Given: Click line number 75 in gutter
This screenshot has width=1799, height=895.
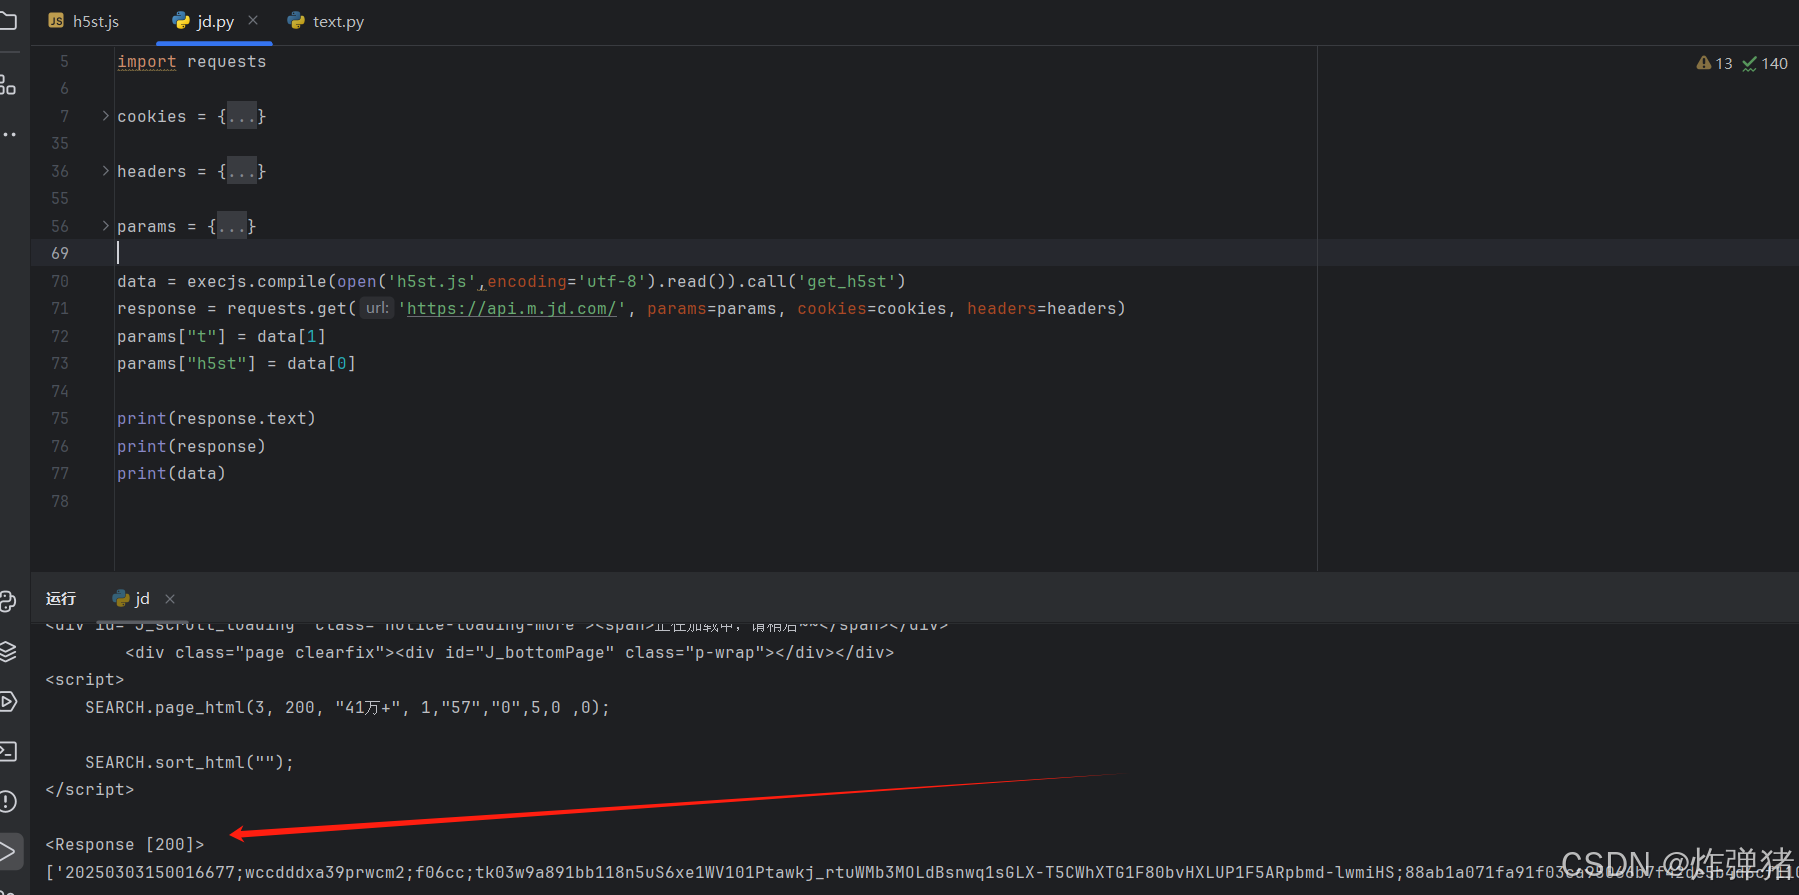Looking at the screenshot, I should pos(60,418).
